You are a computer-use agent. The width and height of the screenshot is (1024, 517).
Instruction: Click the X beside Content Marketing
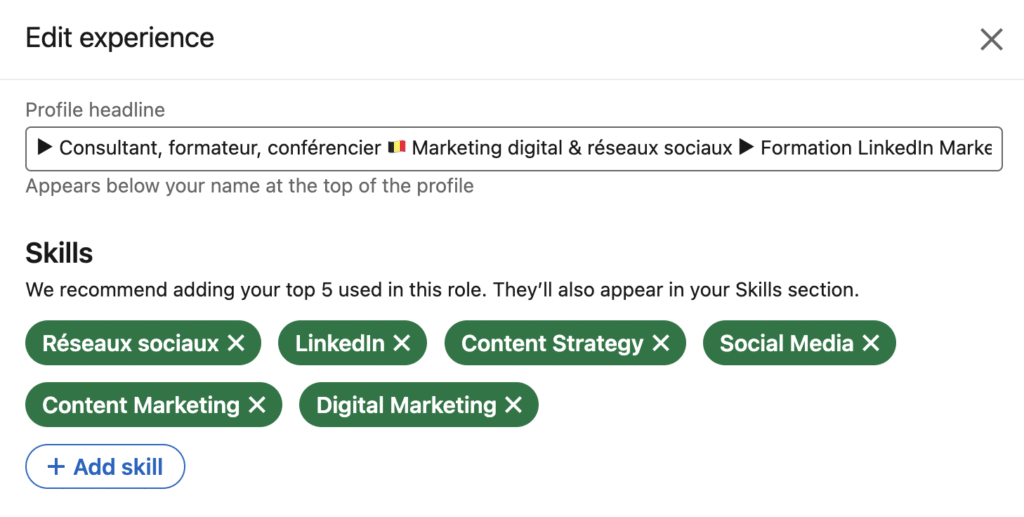point(257,405)
